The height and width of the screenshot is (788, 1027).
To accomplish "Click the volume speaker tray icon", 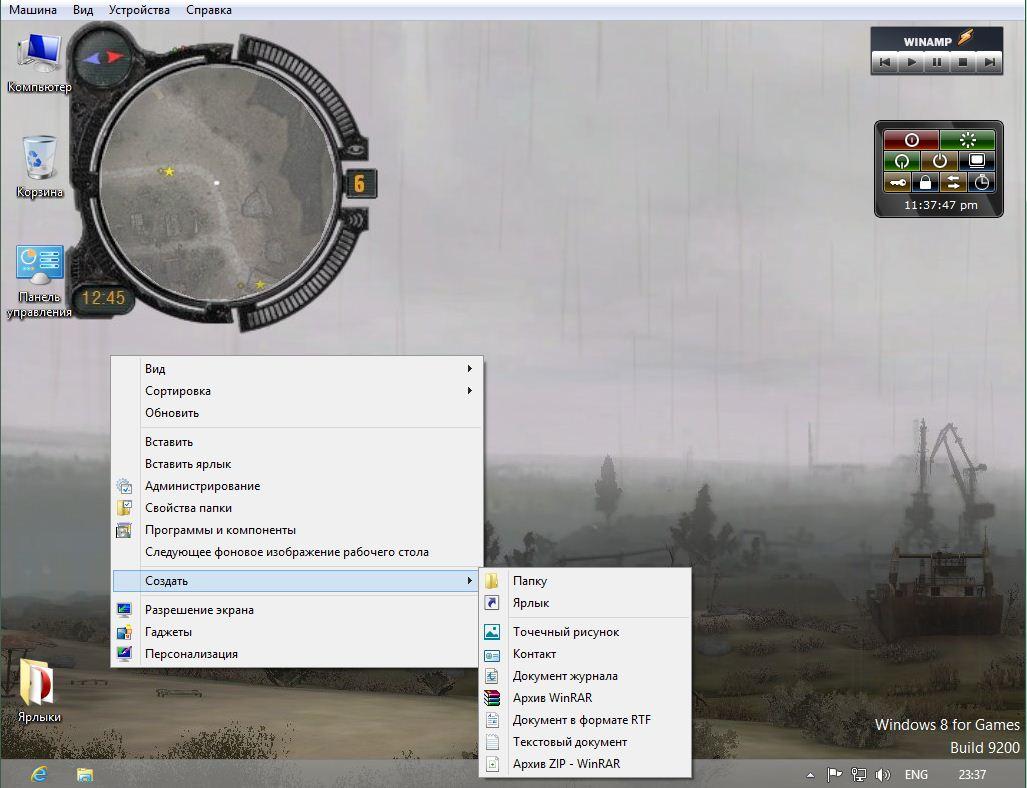I will 882,775.
